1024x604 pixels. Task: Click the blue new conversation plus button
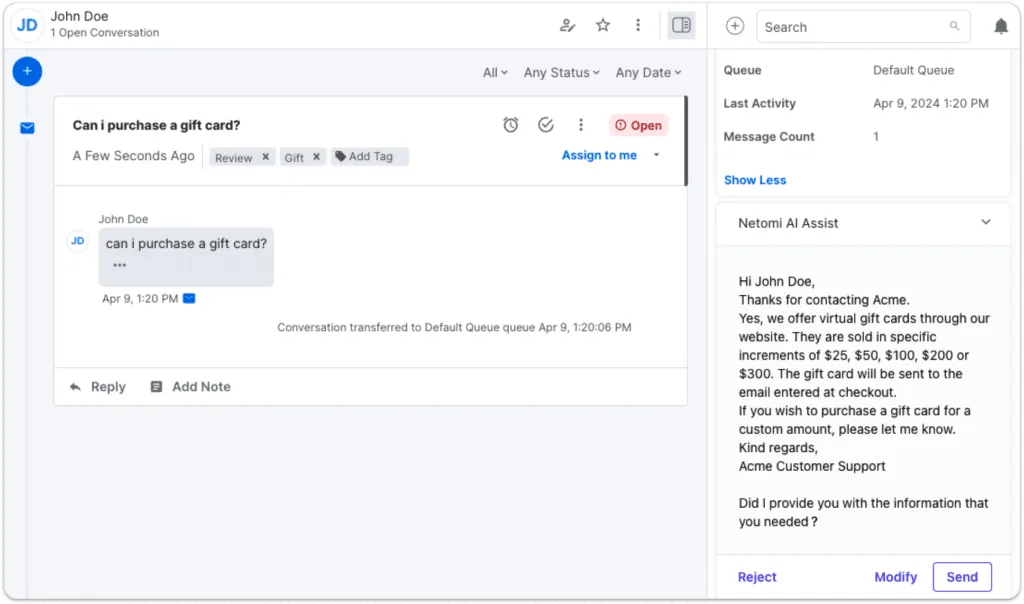point(27,71)
